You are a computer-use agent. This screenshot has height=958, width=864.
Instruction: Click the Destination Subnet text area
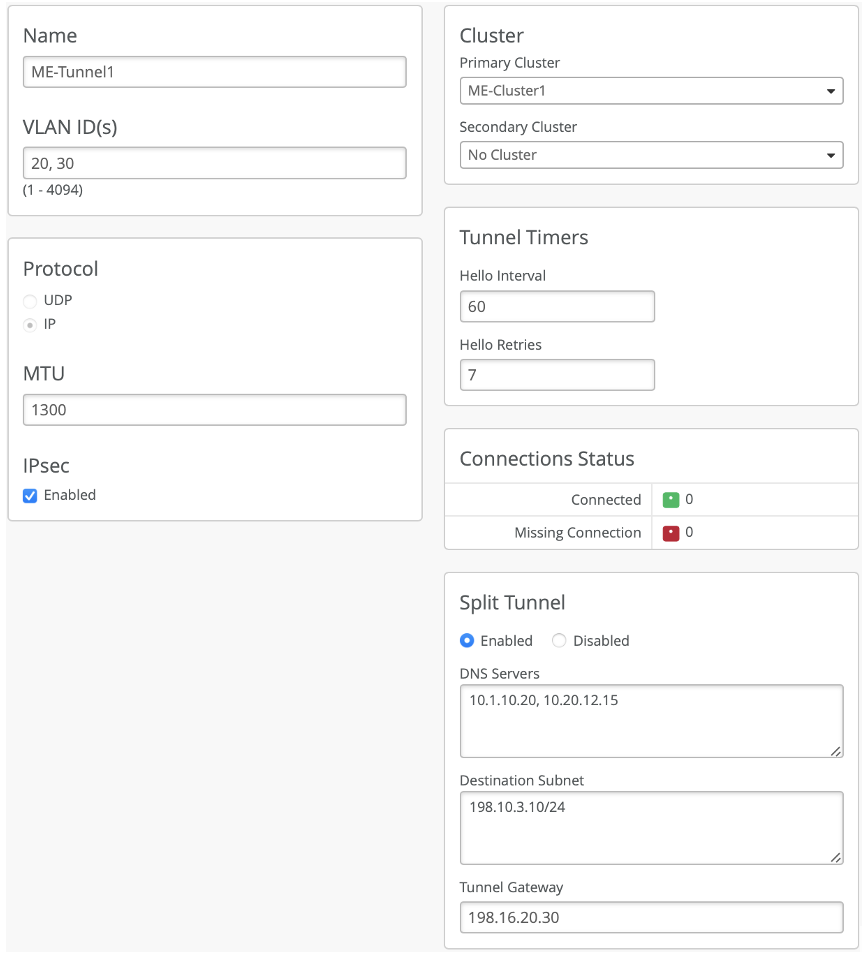pos(651,827)
